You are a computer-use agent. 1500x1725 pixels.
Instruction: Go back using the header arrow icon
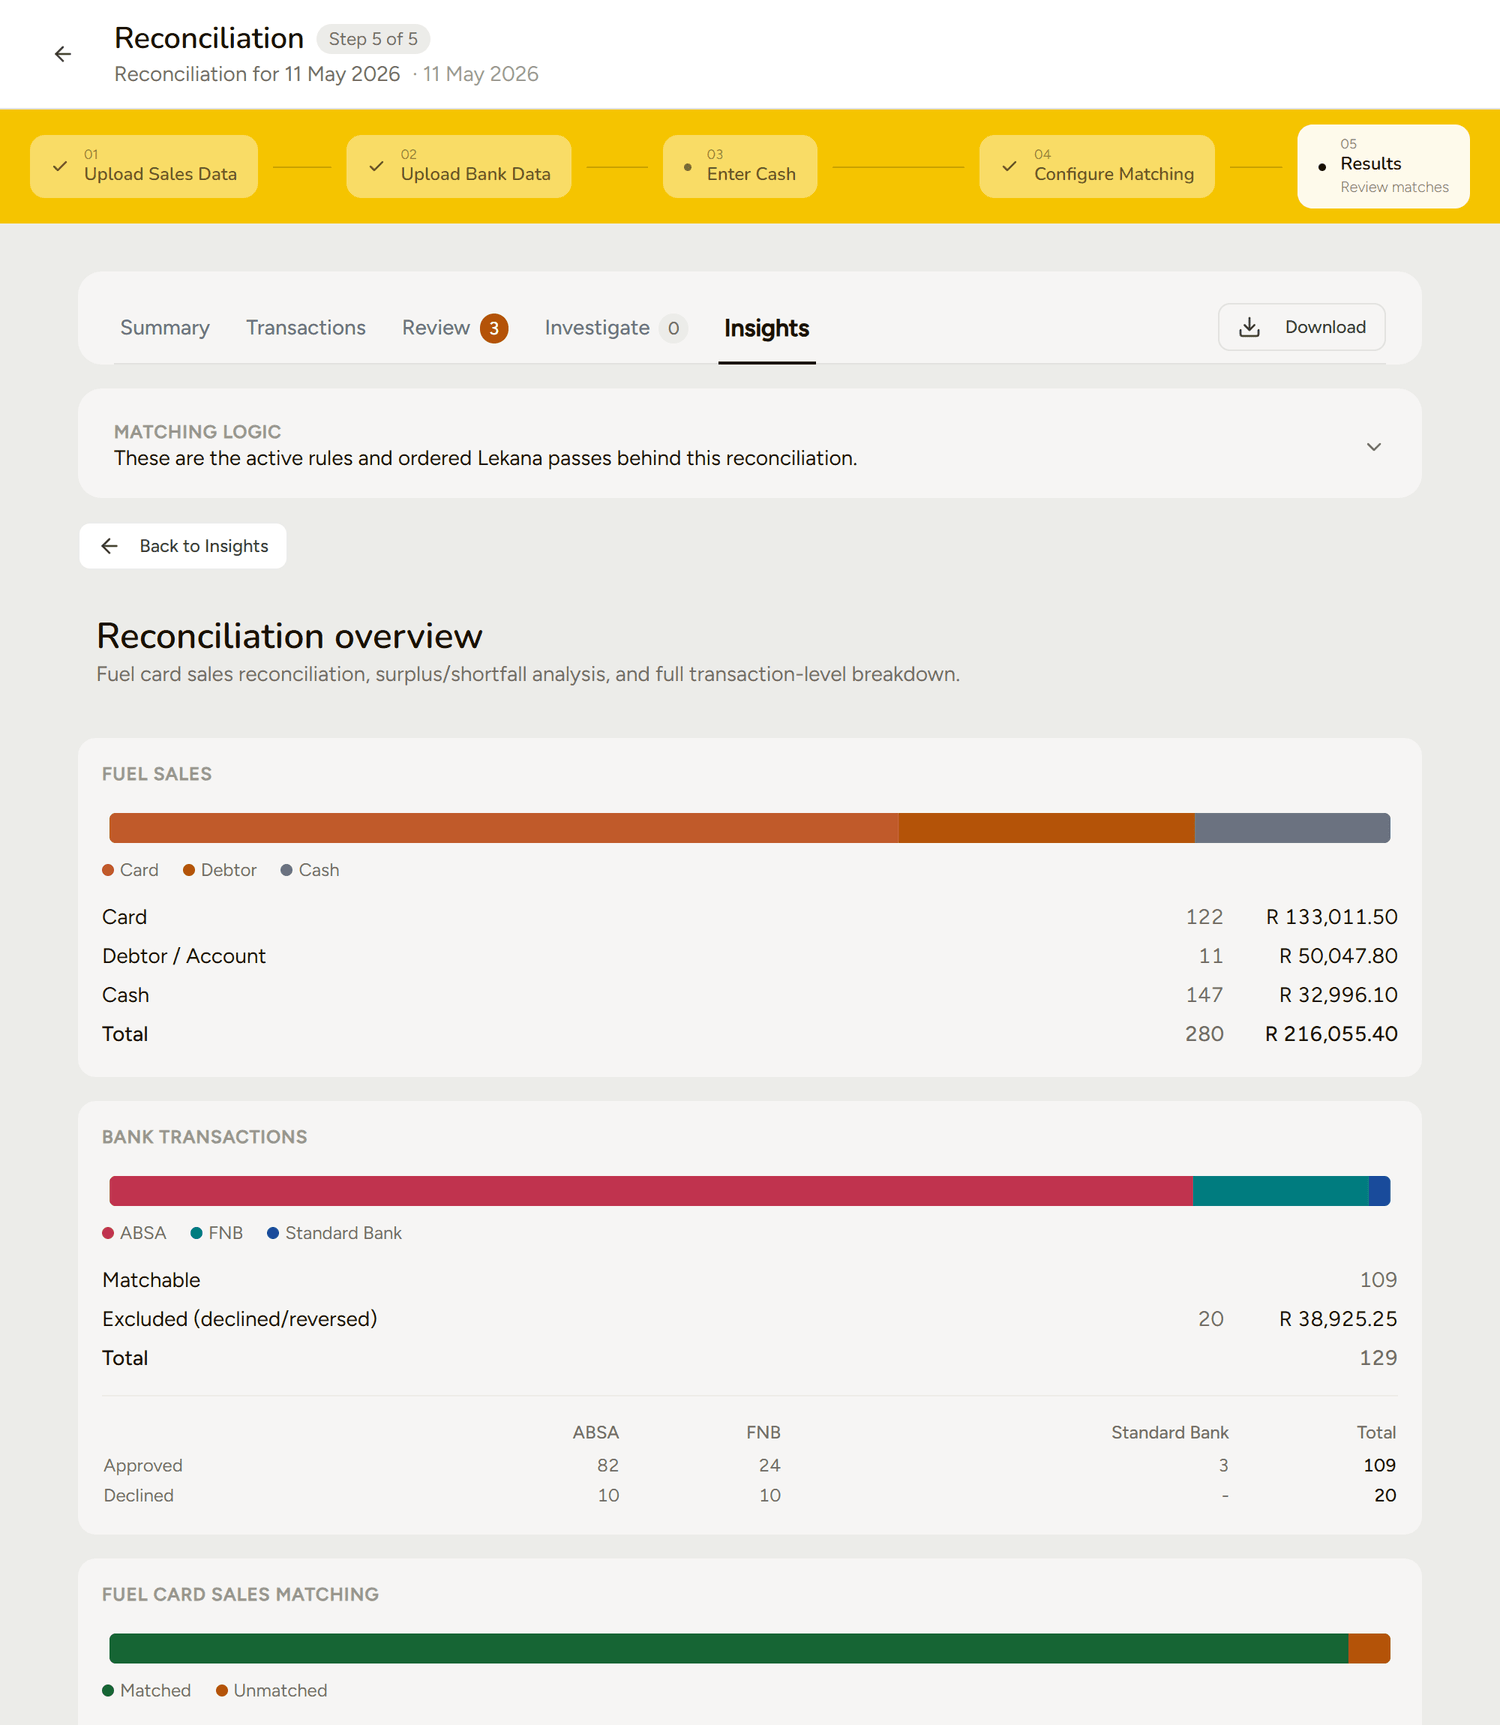(63, 54)
